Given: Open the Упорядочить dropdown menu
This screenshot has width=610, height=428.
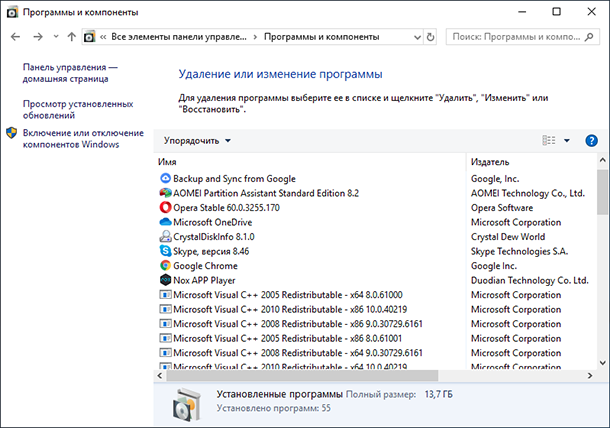Looking at the screenshot, I should tap(197, 140).
